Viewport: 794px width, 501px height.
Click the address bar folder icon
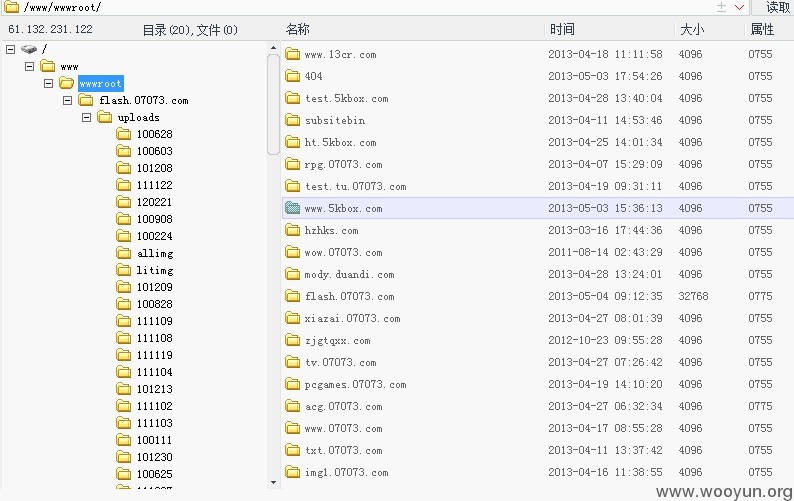[11, 7]
